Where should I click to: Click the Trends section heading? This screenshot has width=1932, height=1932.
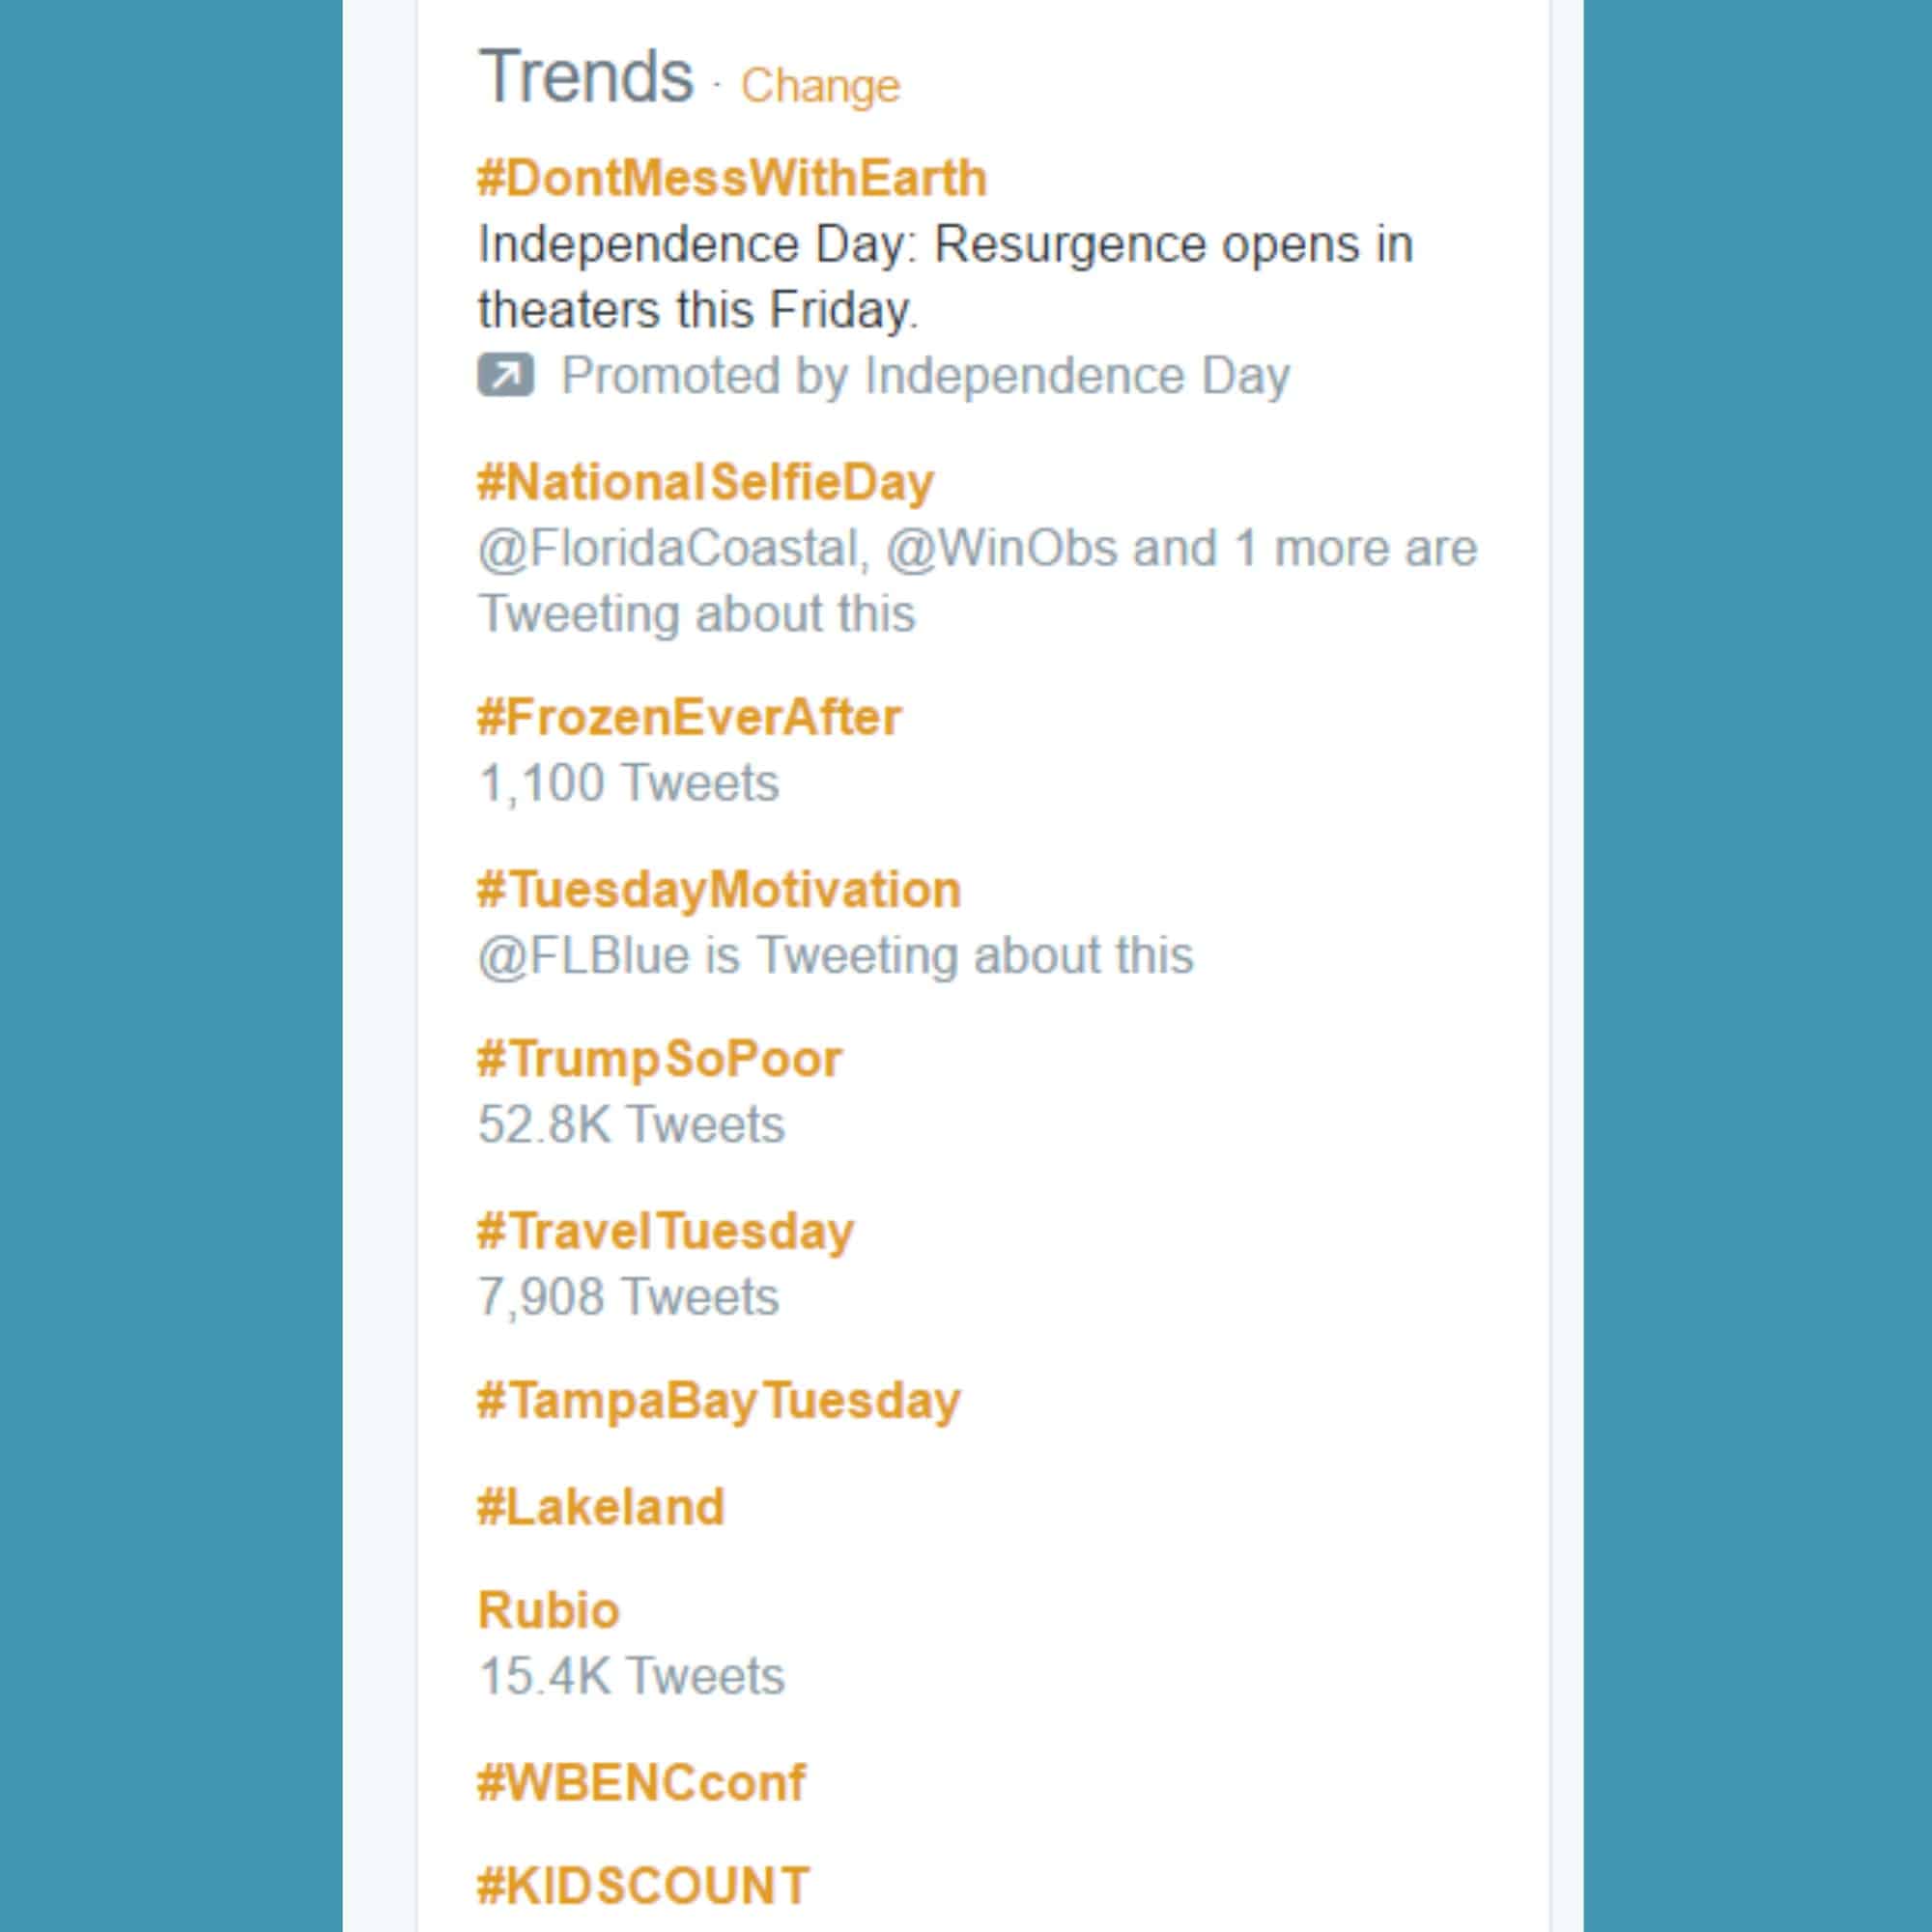[586, 77]
